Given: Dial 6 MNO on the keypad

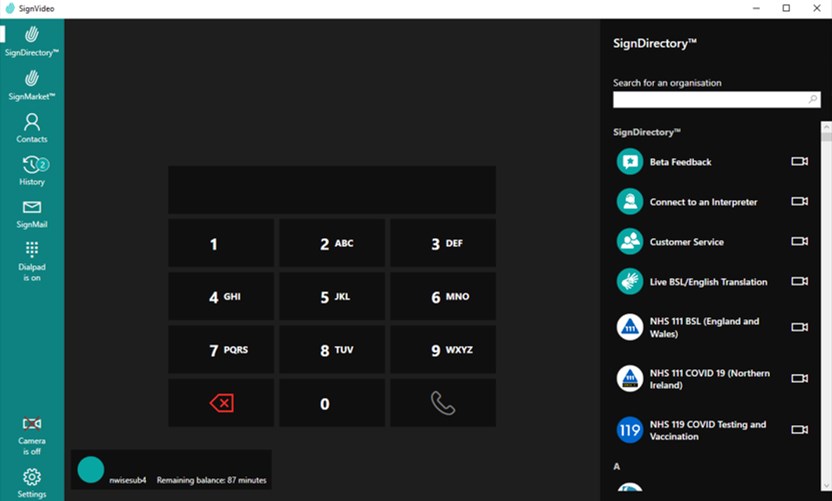Looking at the screenshot, I should [443, 296].
